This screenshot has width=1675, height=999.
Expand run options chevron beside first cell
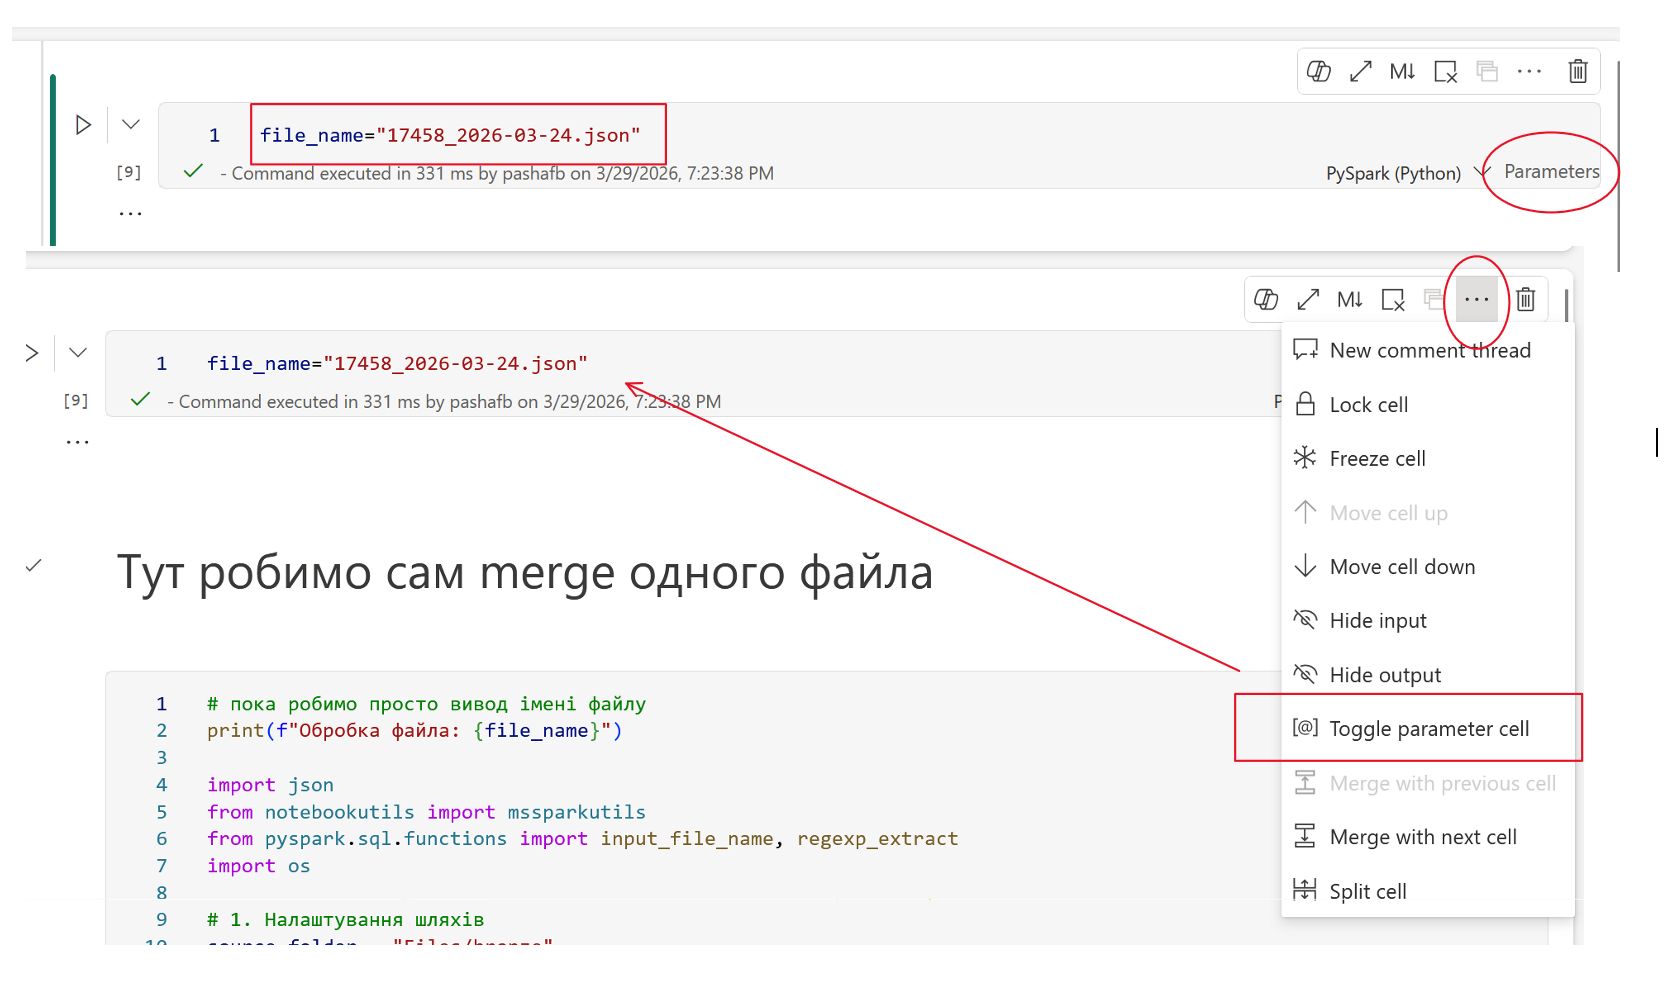point(131,124)
